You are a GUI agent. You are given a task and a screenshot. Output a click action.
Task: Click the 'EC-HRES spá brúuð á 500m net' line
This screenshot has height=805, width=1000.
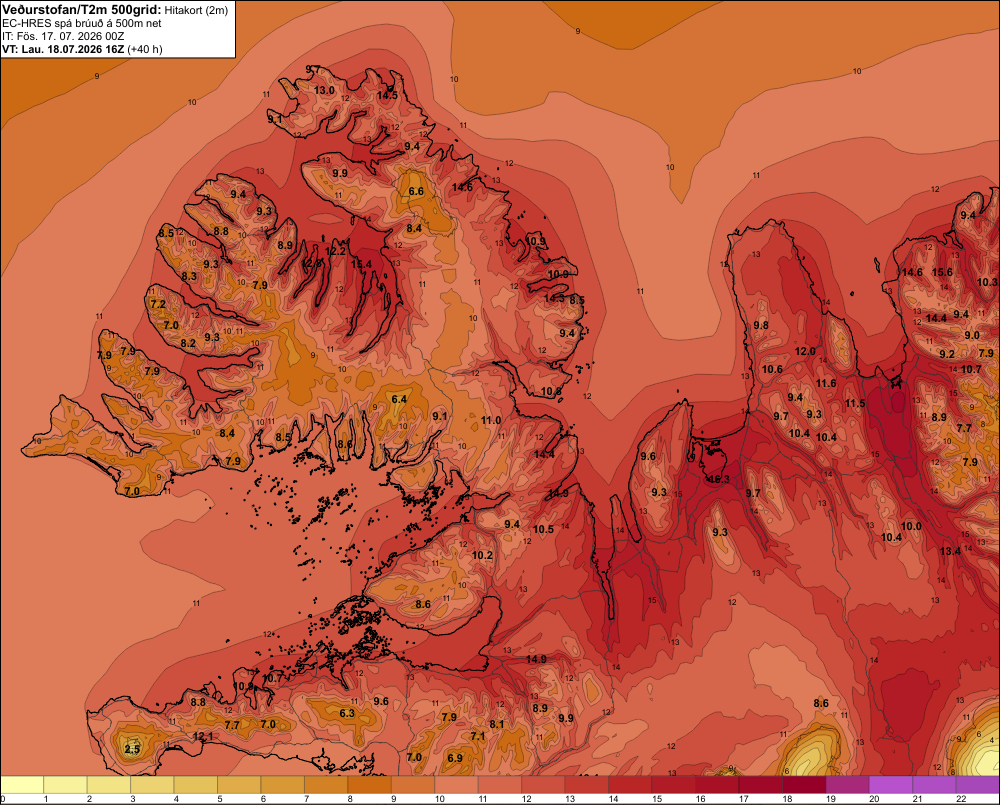pos(82,23)
